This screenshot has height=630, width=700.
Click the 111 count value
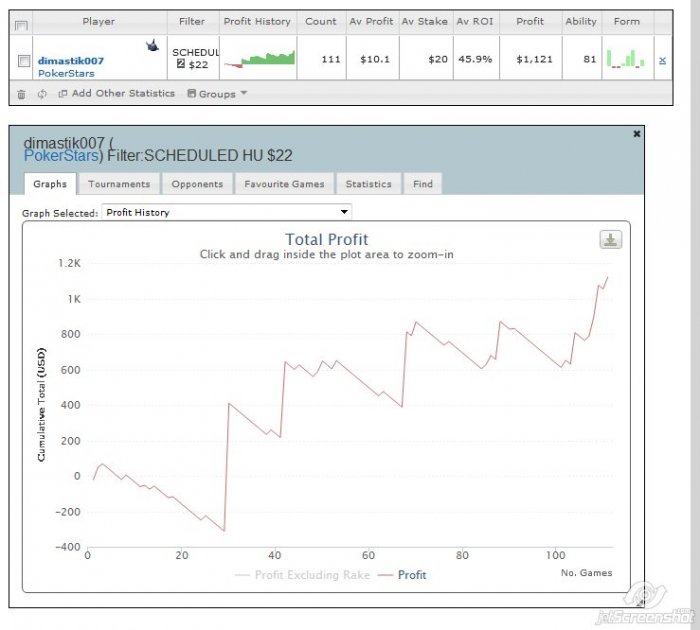[x=331, y=59]
